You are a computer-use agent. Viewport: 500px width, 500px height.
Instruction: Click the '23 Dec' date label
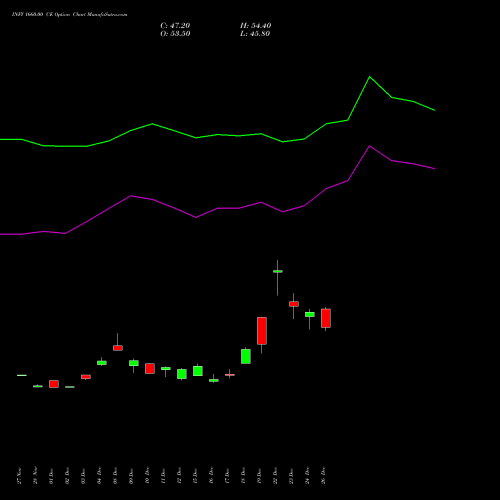coord(291,476)
